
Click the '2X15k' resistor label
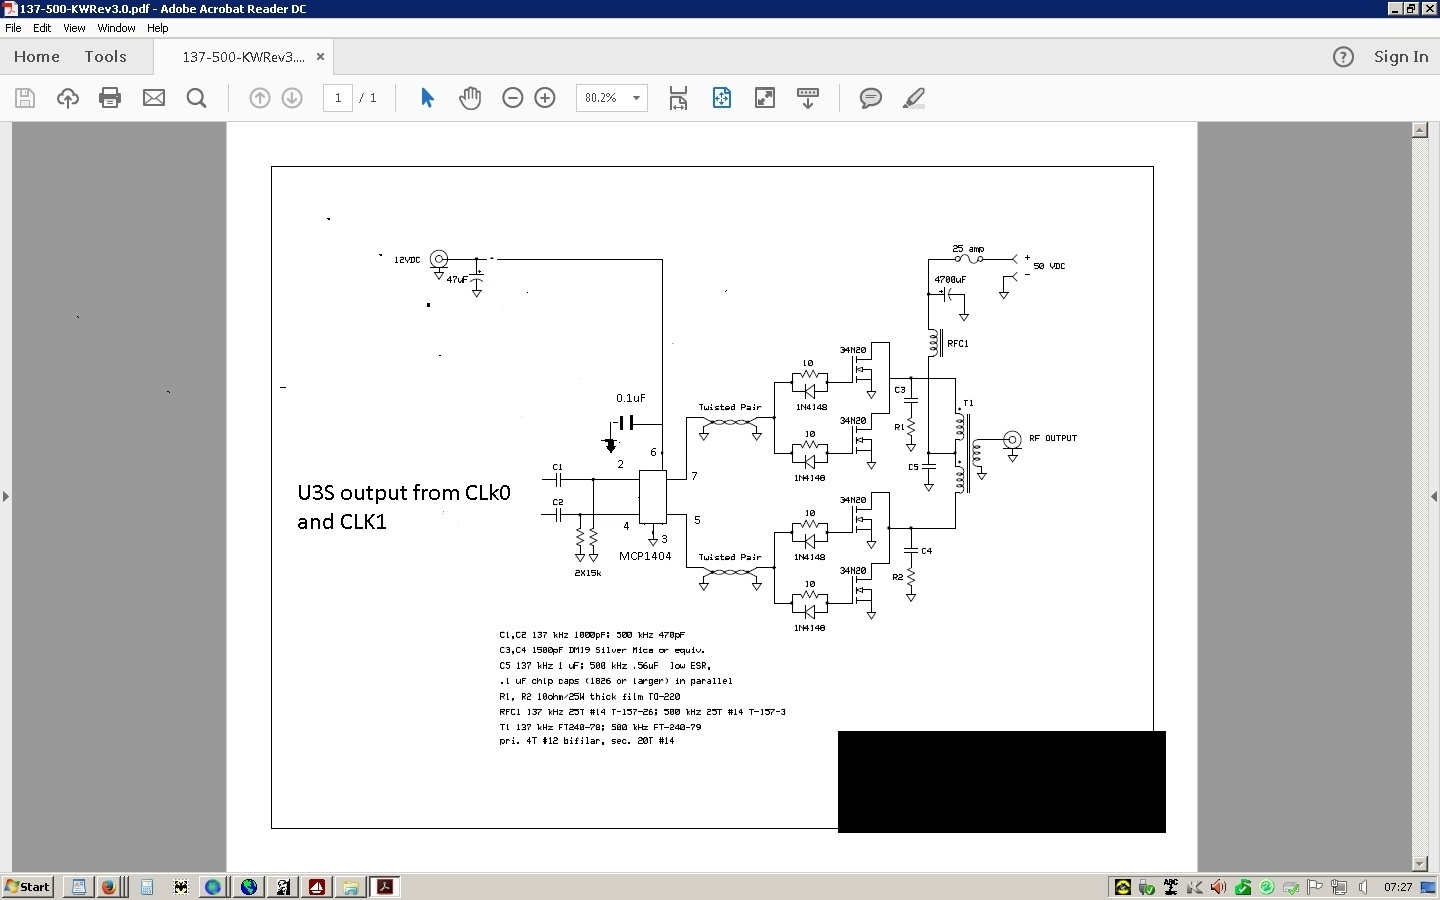588,573
